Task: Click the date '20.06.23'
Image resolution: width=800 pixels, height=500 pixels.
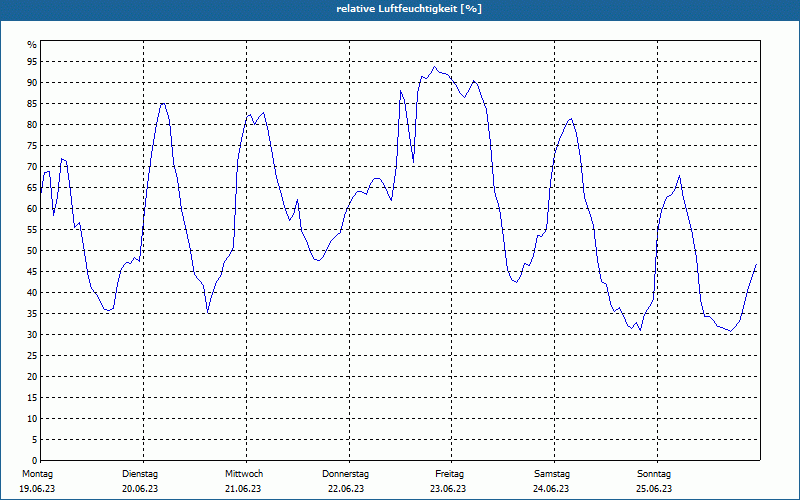Action: click(140, 489)
